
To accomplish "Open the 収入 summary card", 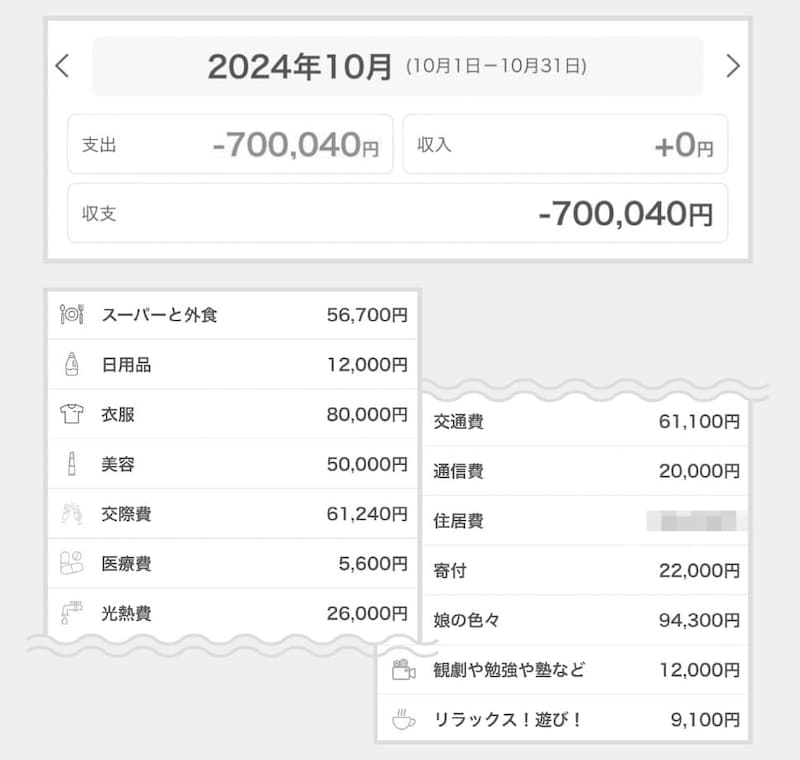I will click(565, 144).
